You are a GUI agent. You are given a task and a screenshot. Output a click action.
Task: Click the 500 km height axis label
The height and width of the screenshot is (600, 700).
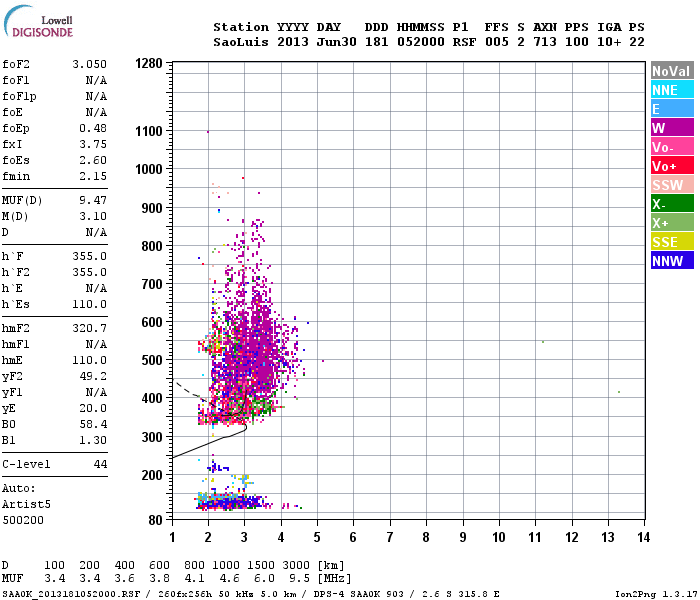[152, 360]
